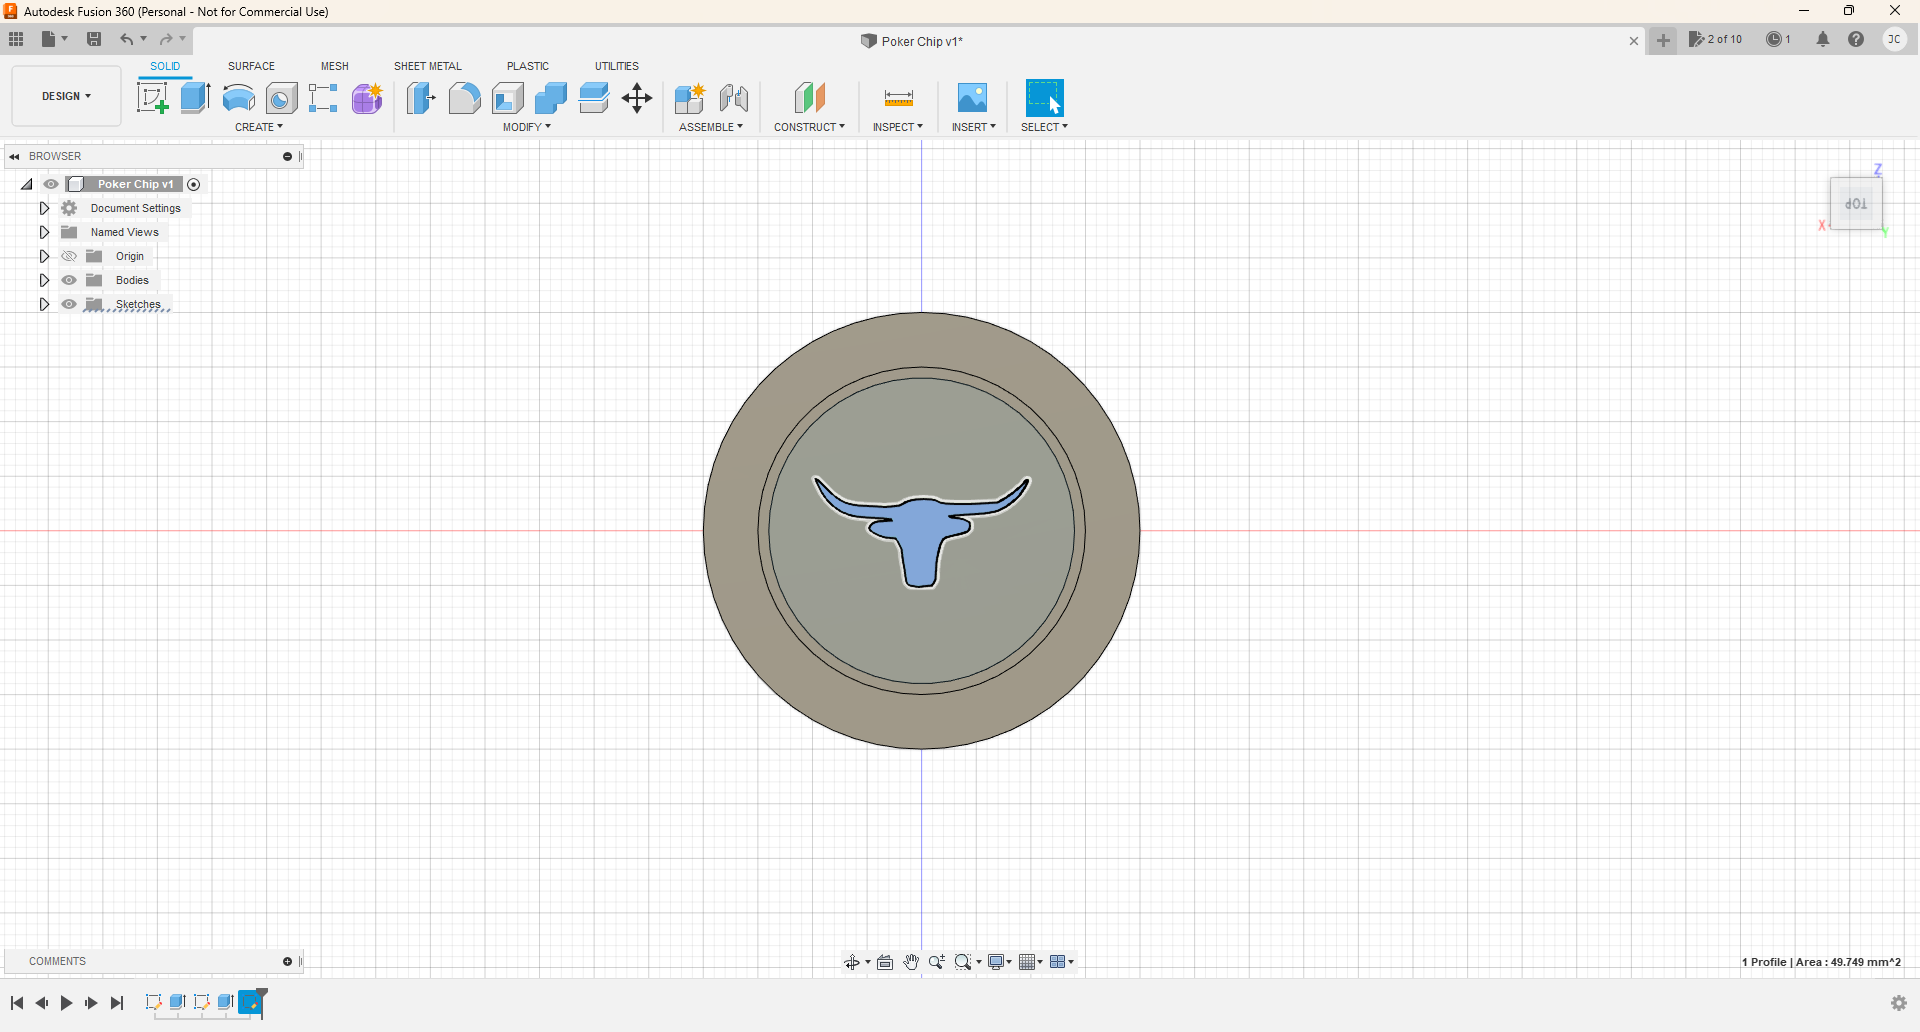The width and height of the screenshot is (1920, 1032).
Task: Hide the Sketches folder with eye icon
Action: 69,304
